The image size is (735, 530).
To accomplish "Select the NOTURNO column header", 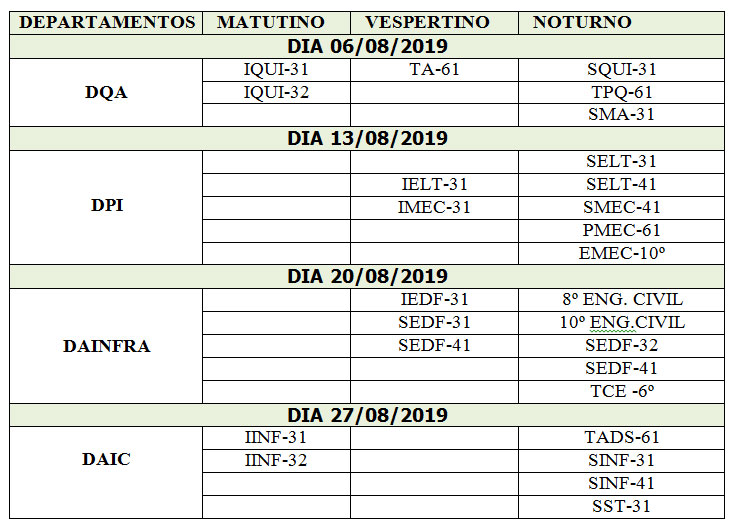I will click(x=568, y=22).
